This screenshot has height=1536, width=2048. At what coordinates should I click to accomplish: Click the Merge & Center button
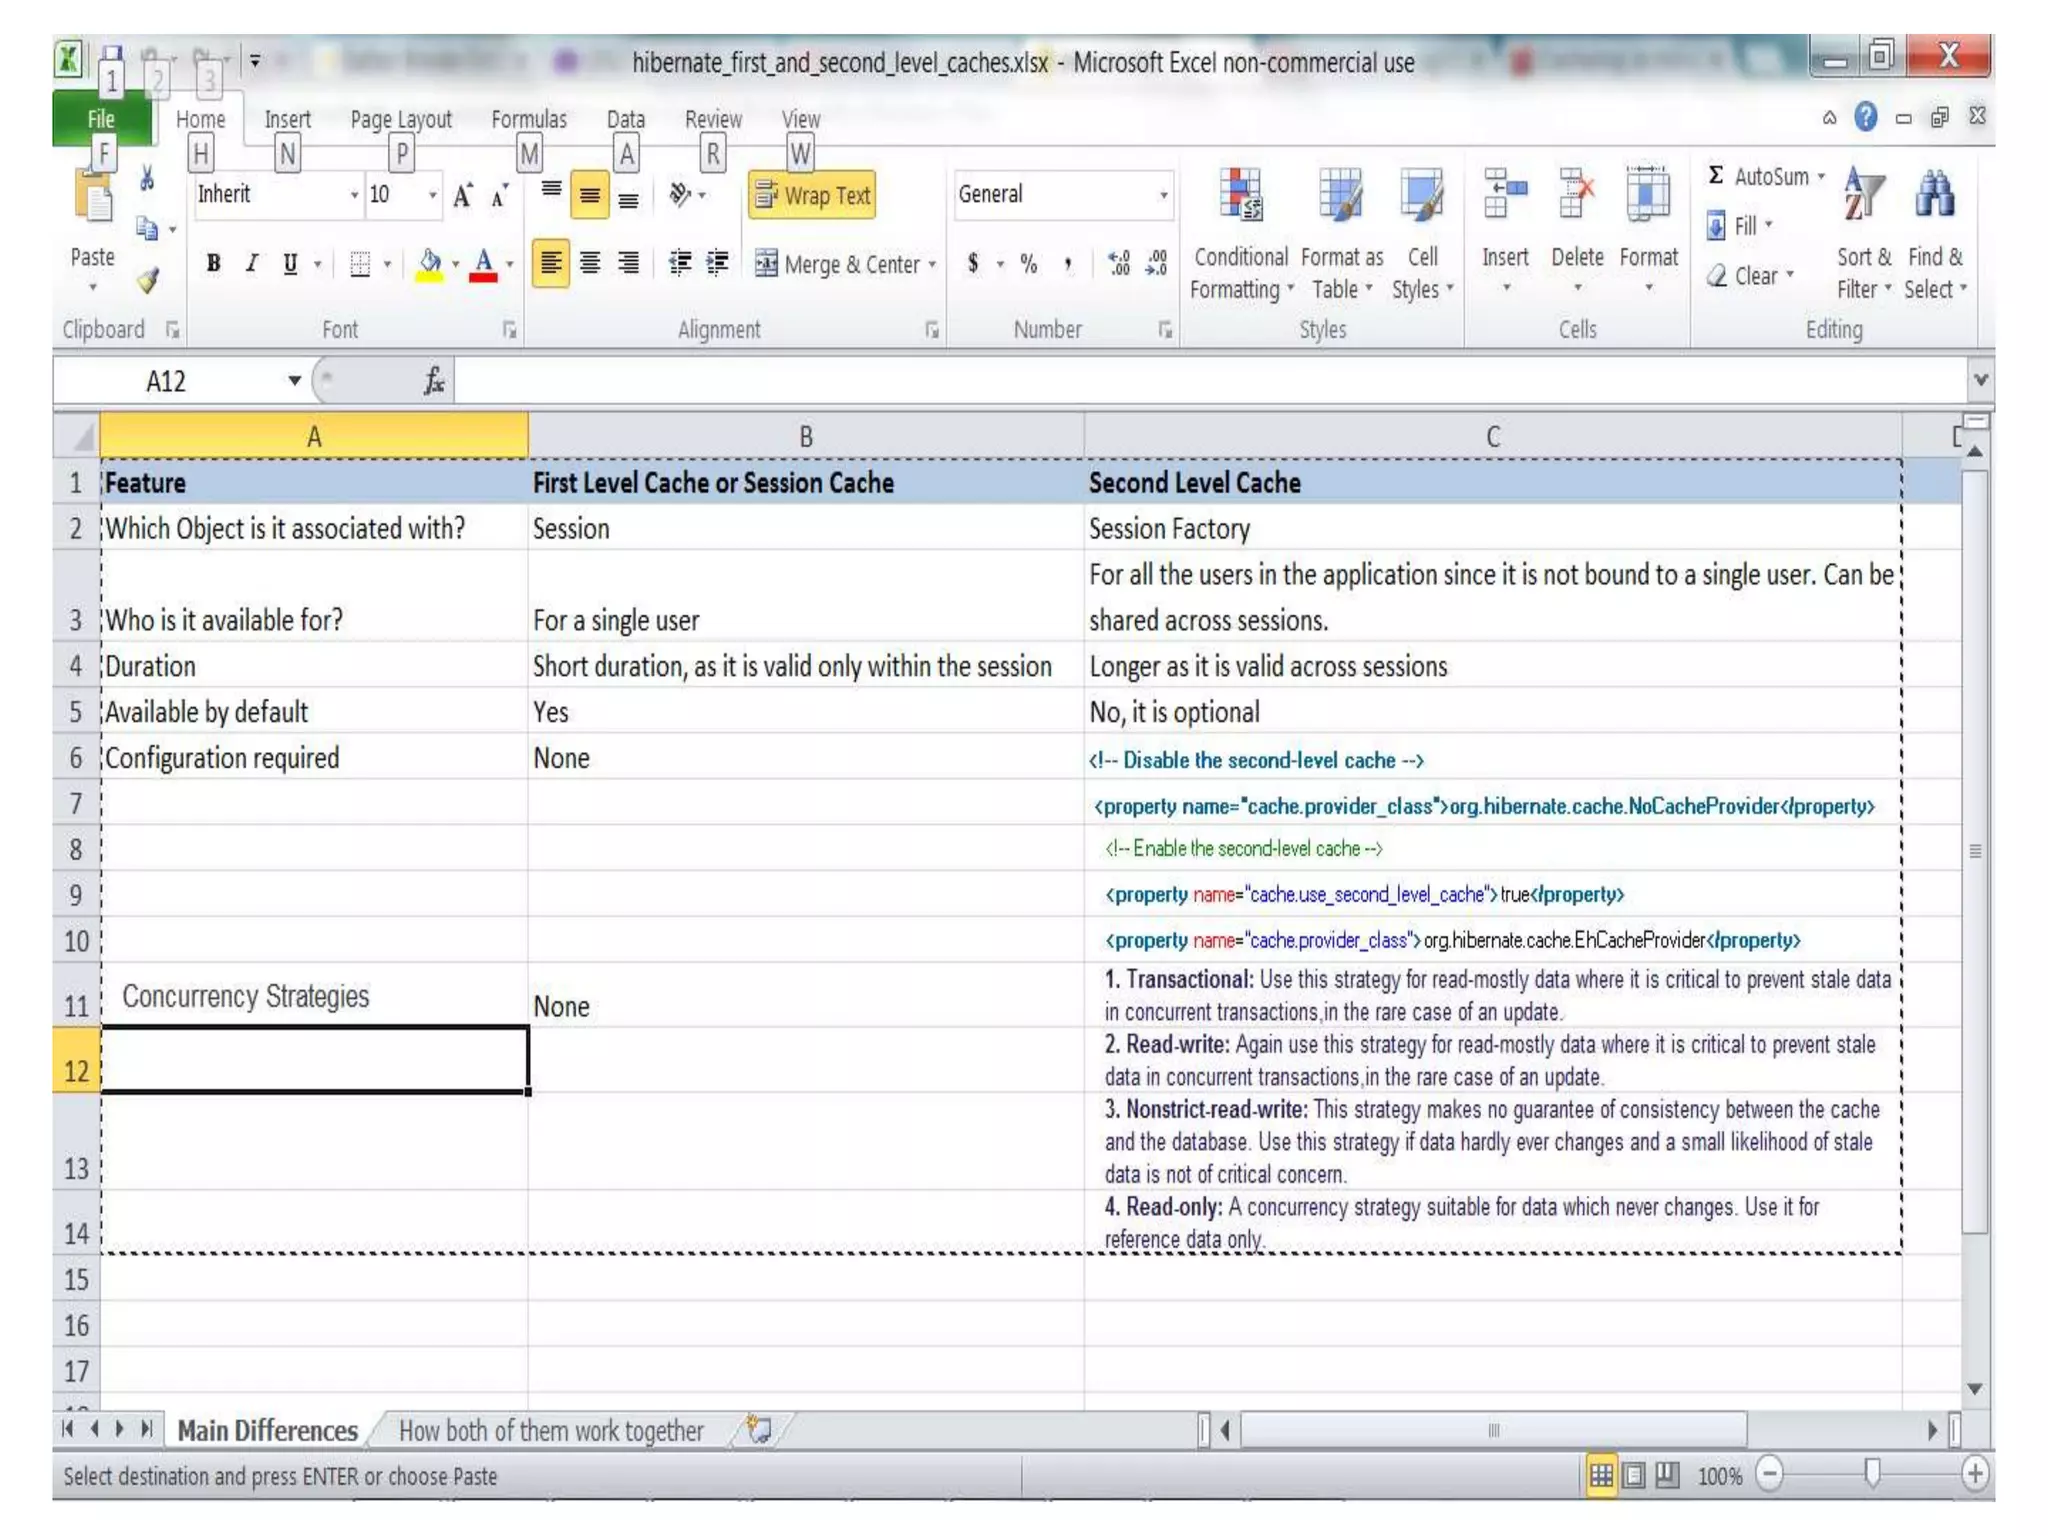coord(838,264)
